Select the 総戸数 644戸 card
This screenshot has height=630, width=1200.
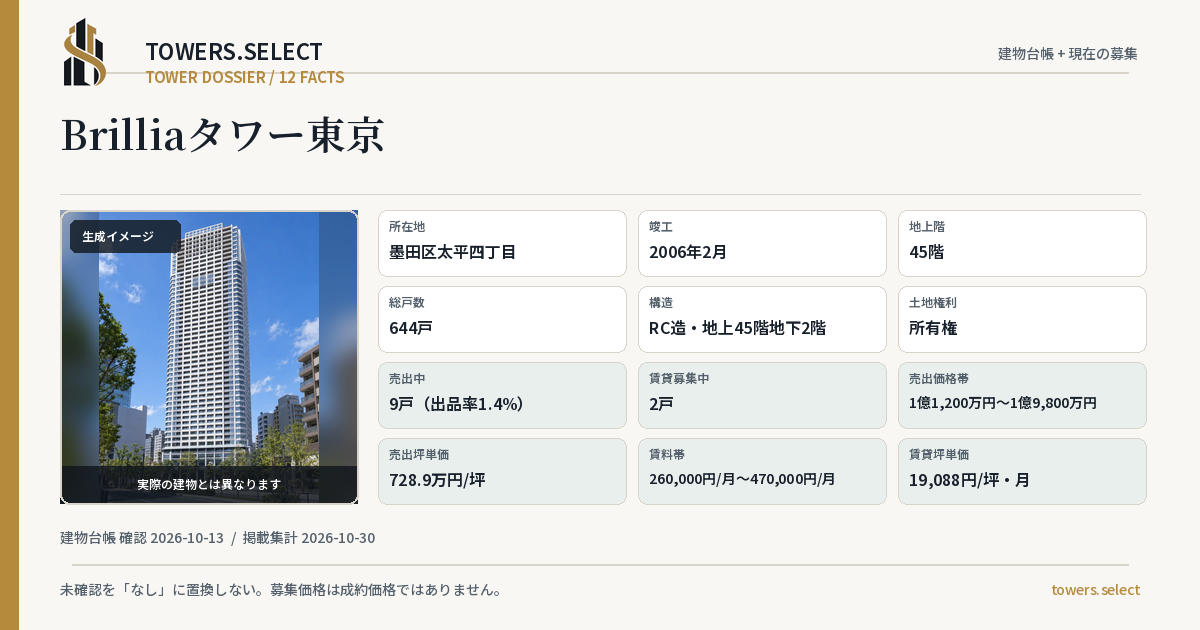click(x=502, y=319)
